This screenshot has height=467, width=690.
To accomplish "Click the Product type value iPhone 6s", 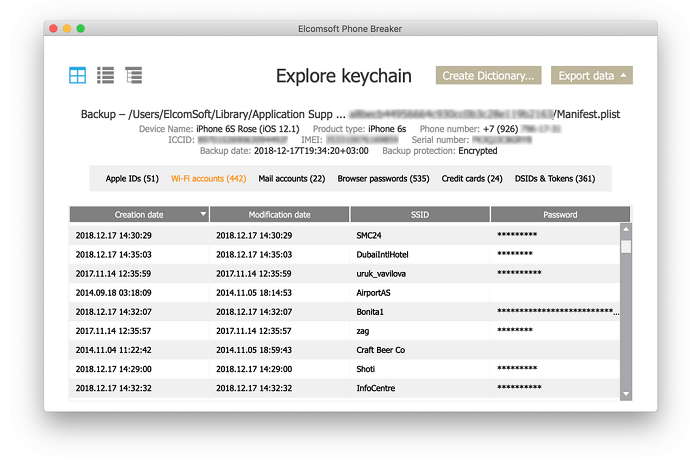I will (387, 129).
